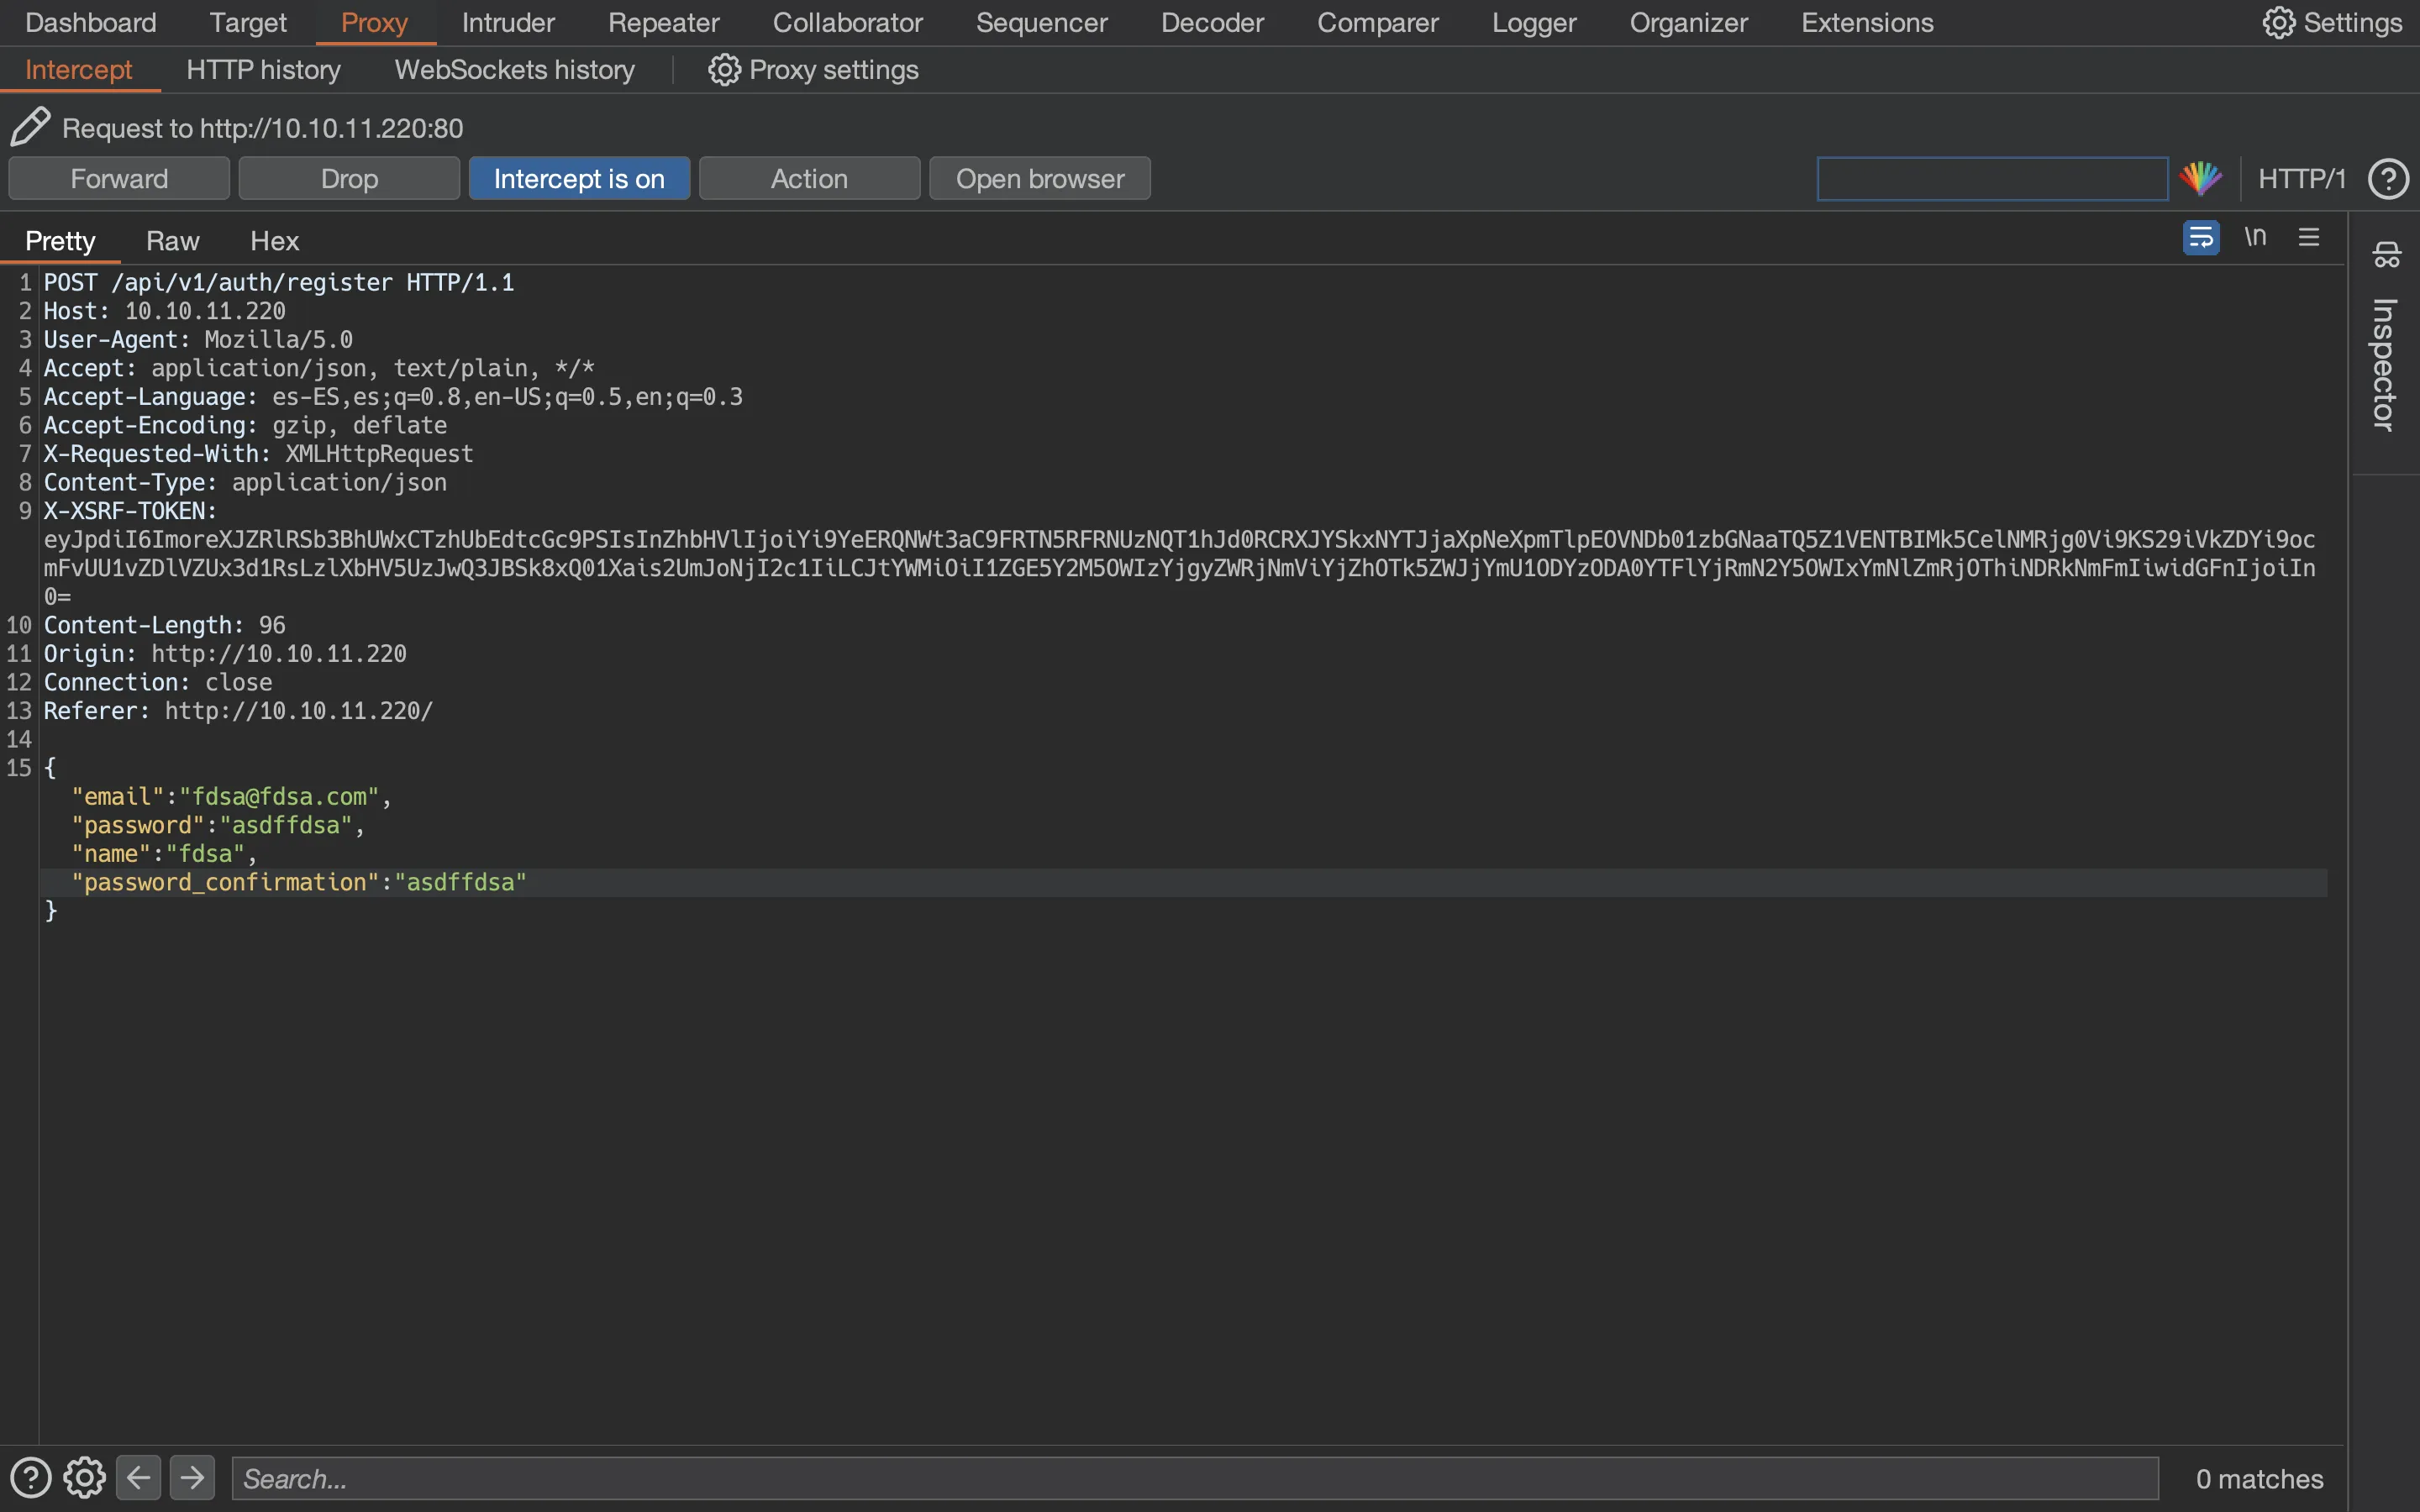Toggle the Intercept is on button
The image size is (2420, 1512).
point(579,179)
